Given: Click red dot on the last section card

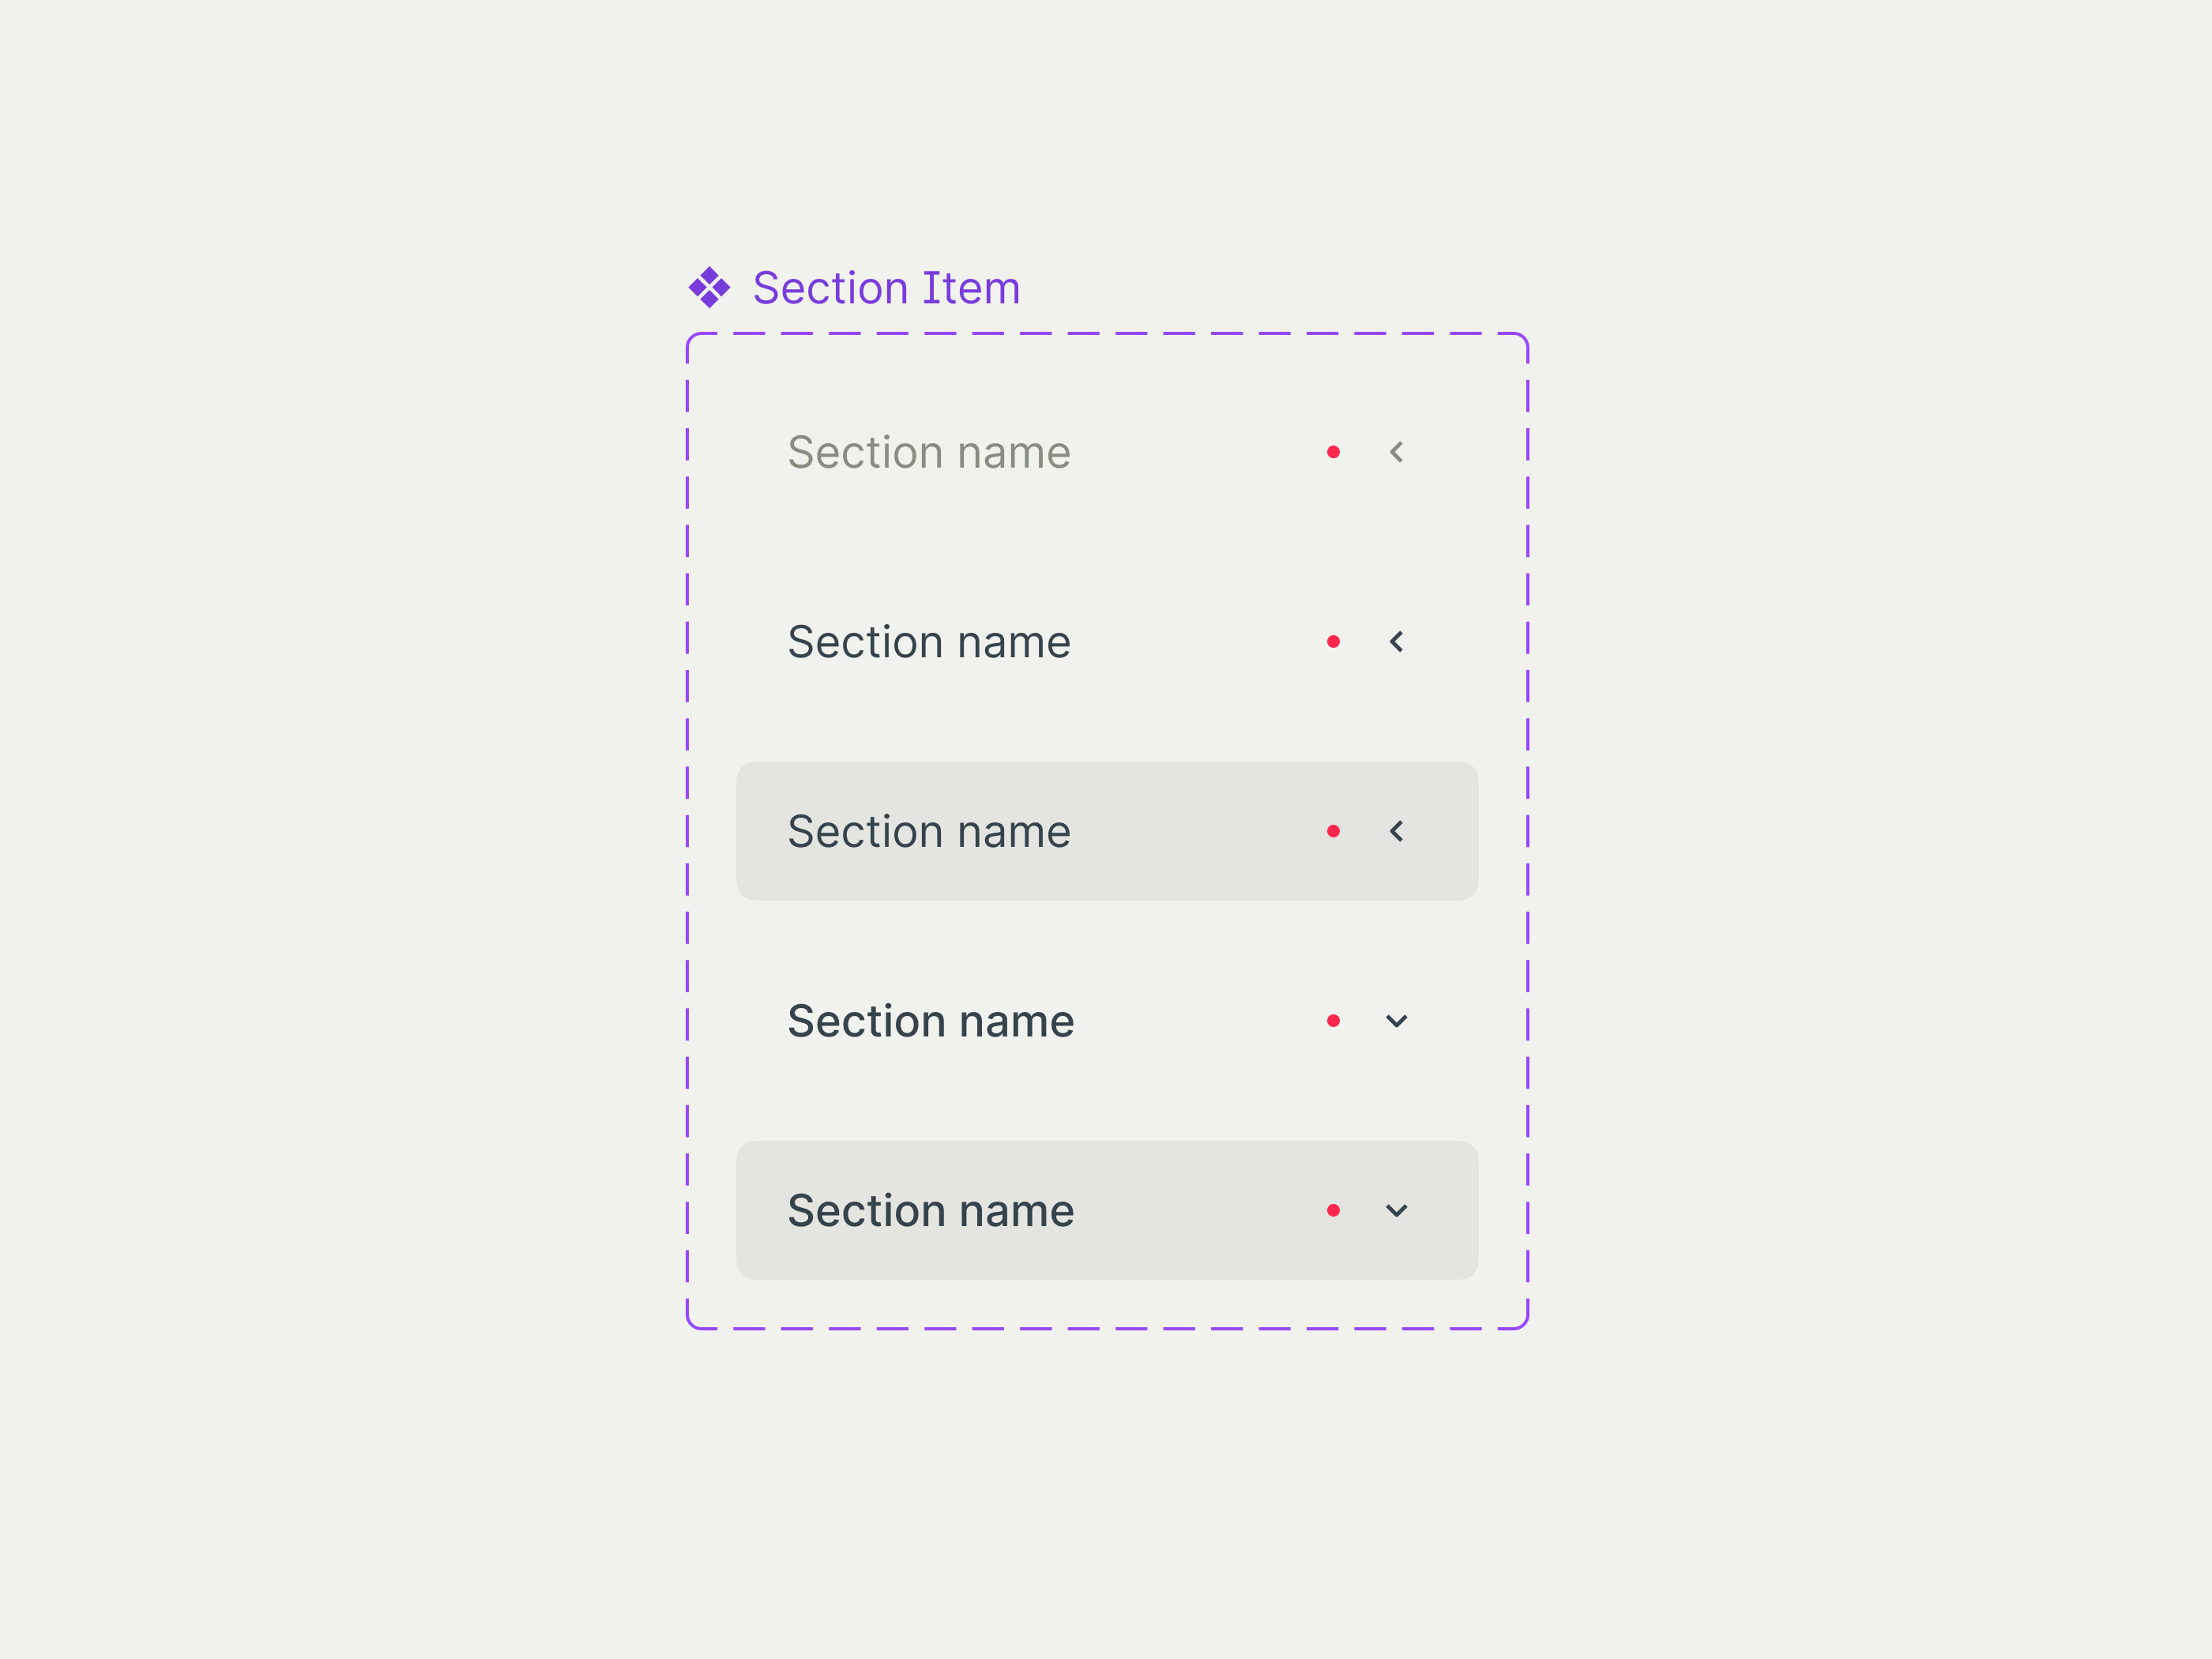Looking at the screenshot, I should click(1333, 1210).
